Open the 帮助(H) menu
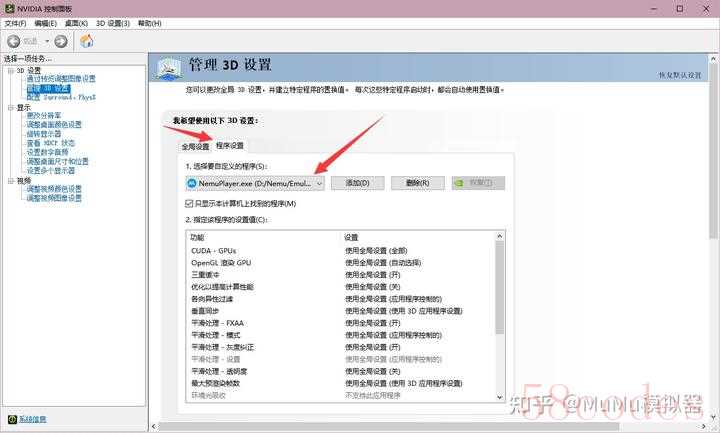Image resolution: width=720 pixels, height=433 pixels. [150, 23]
